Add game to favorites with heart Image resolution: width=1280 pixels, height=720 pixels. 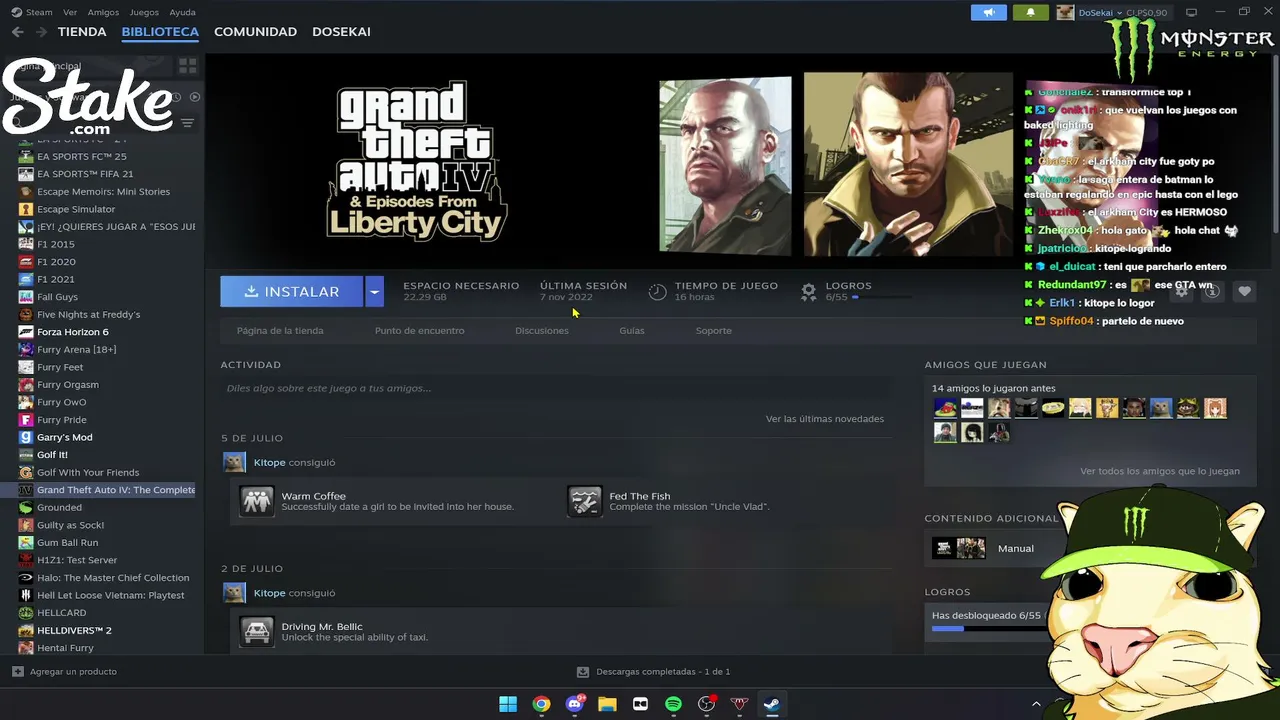coord(1244,291)
